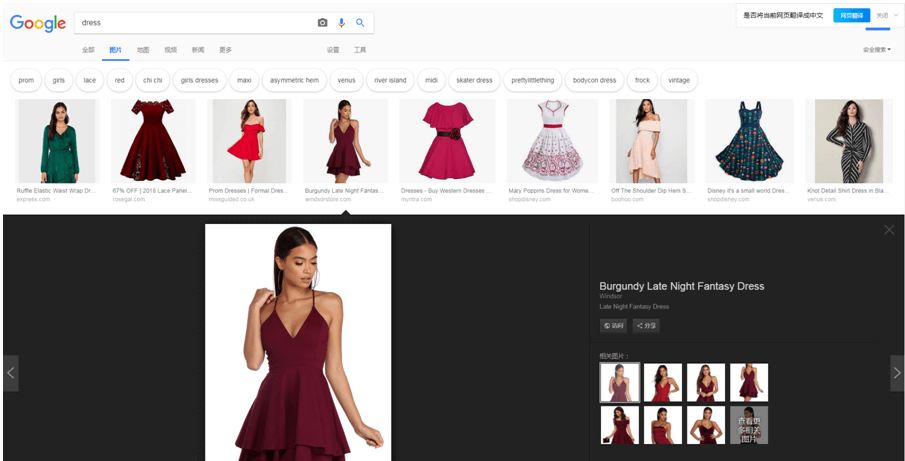Start voice search with microphone icon
The height and width of the screenshot is (461, 905).
pyautogui.click(x=342, y=23)
